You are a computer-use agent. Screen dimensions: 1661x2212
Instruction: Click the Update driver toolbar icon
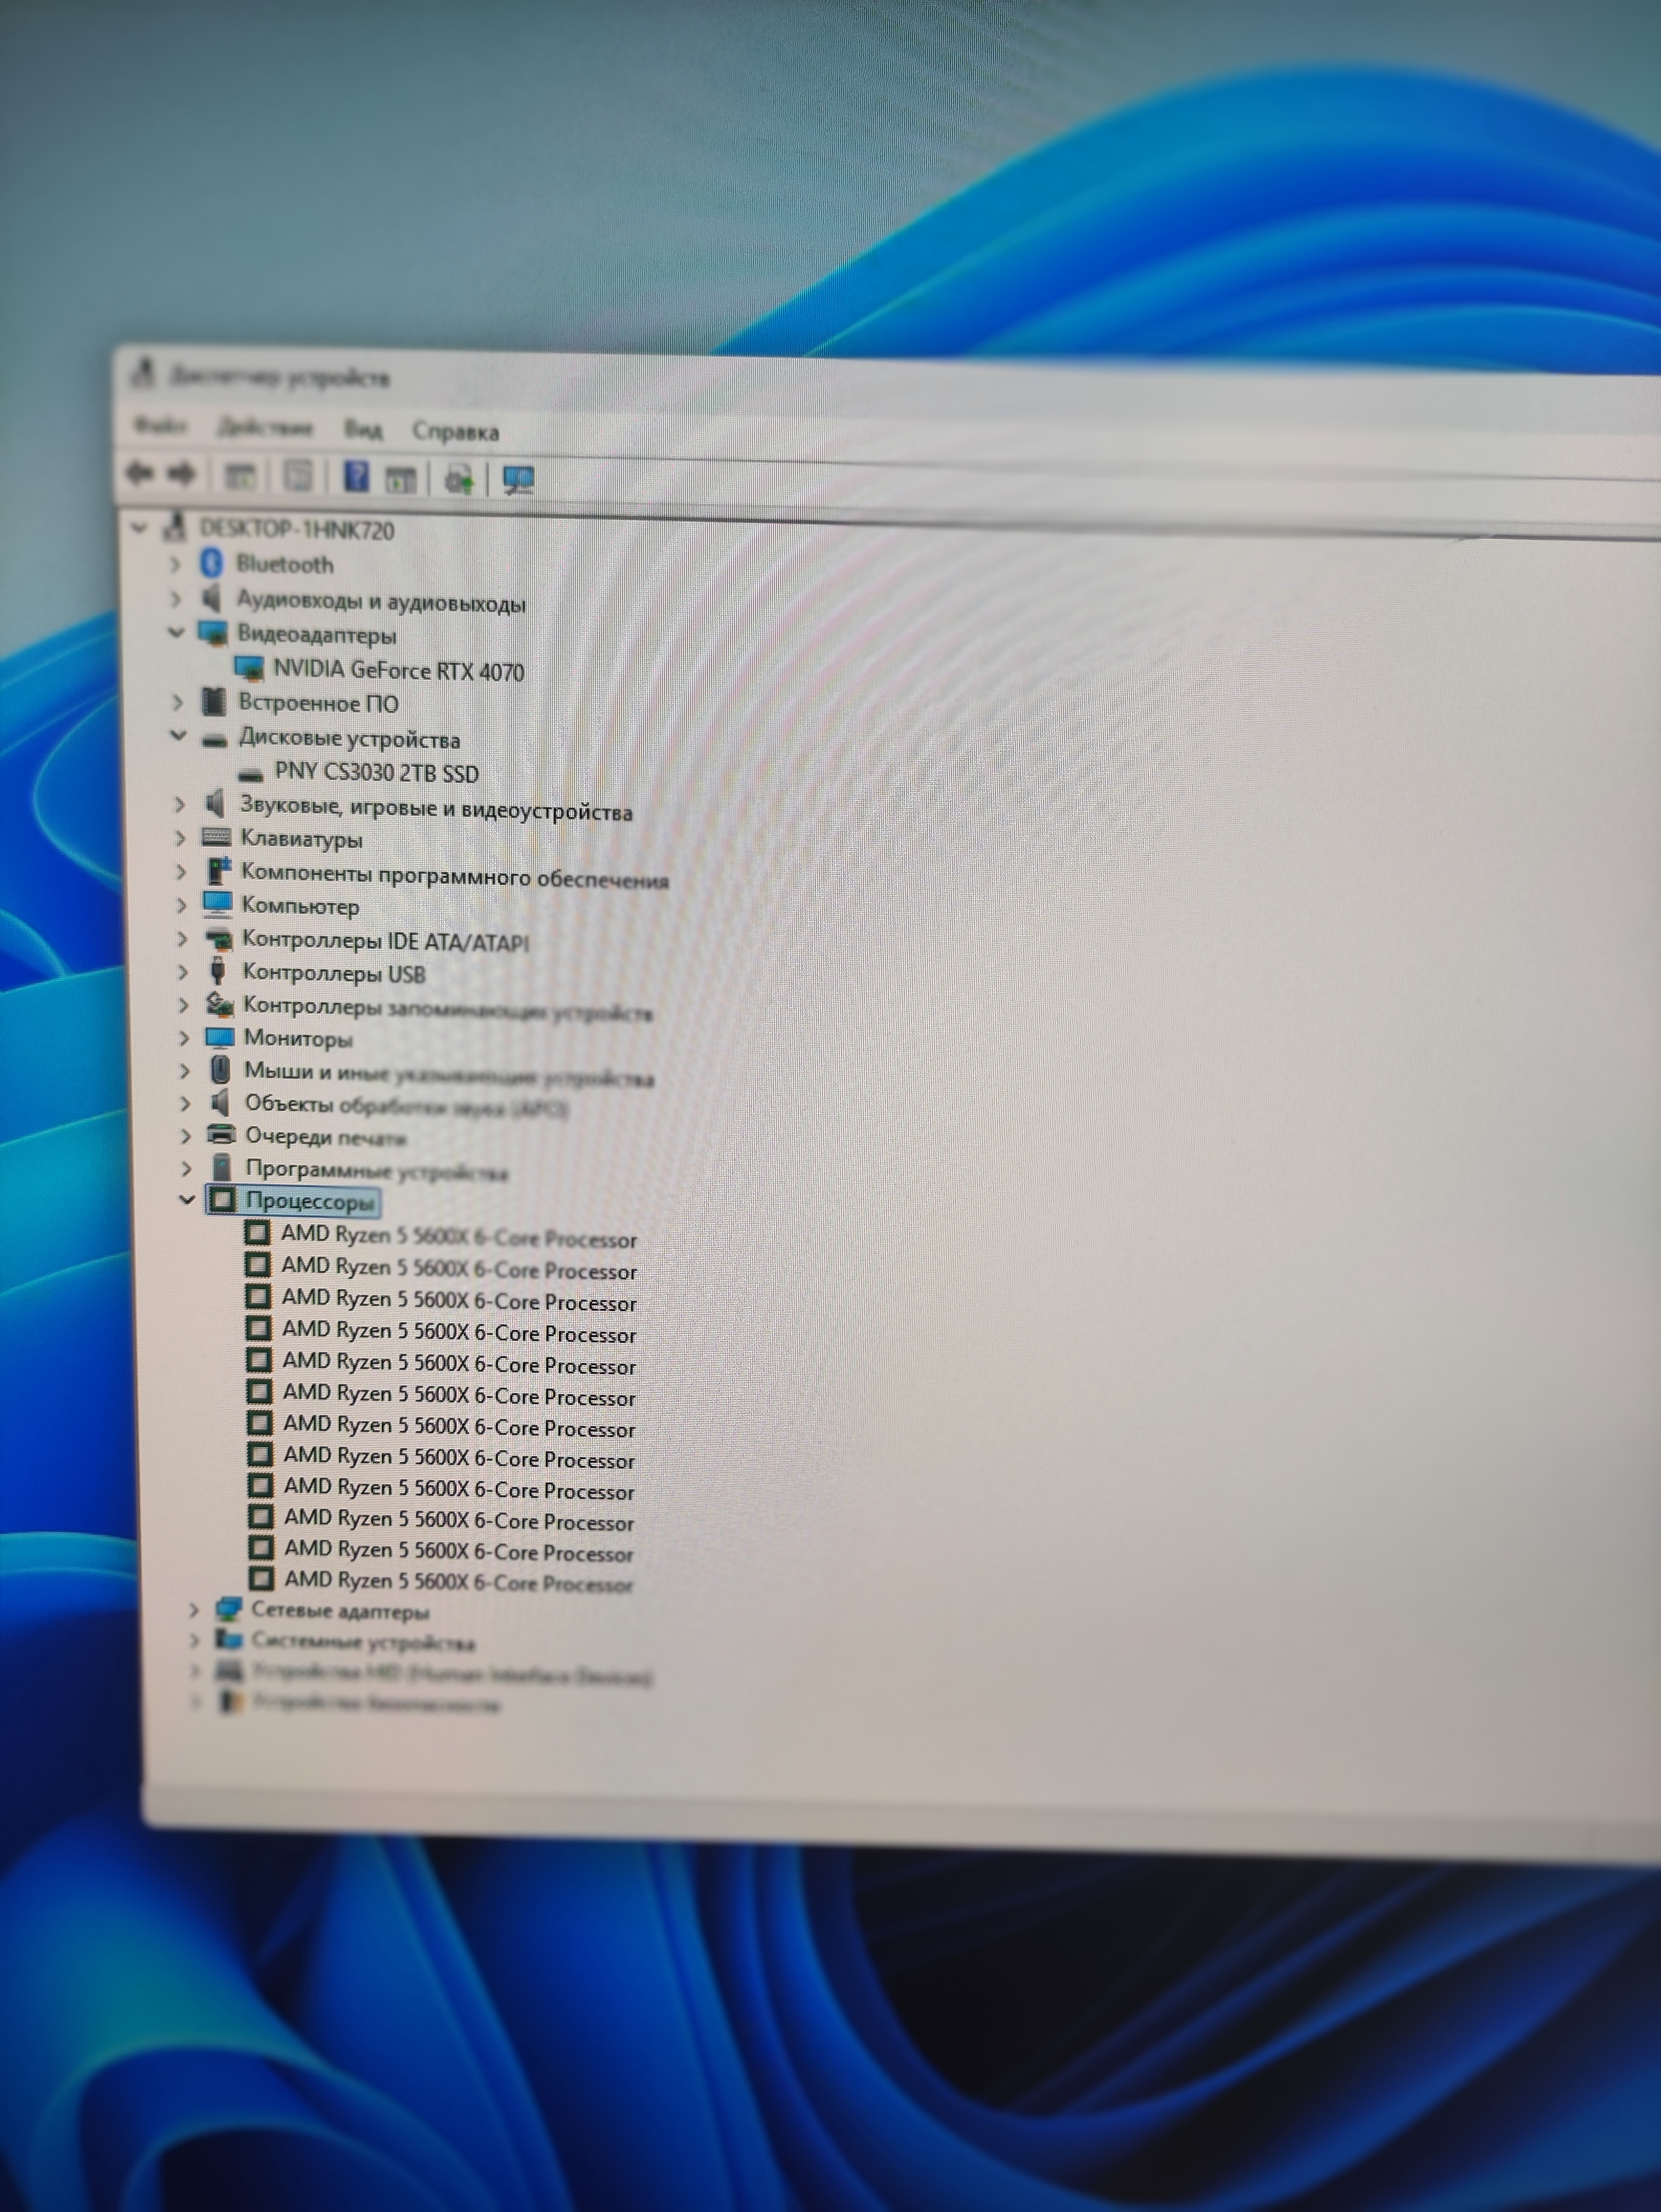[x=459, y=479]
